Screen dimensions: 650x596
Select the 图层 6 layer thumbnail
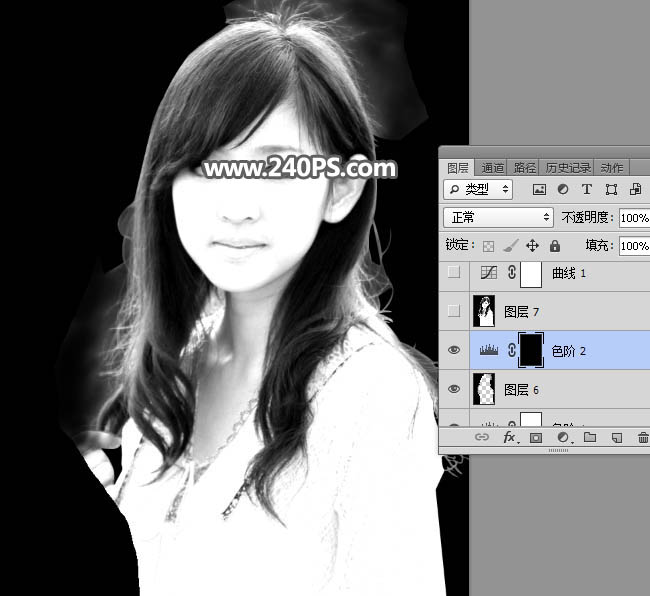coord(484,389)
